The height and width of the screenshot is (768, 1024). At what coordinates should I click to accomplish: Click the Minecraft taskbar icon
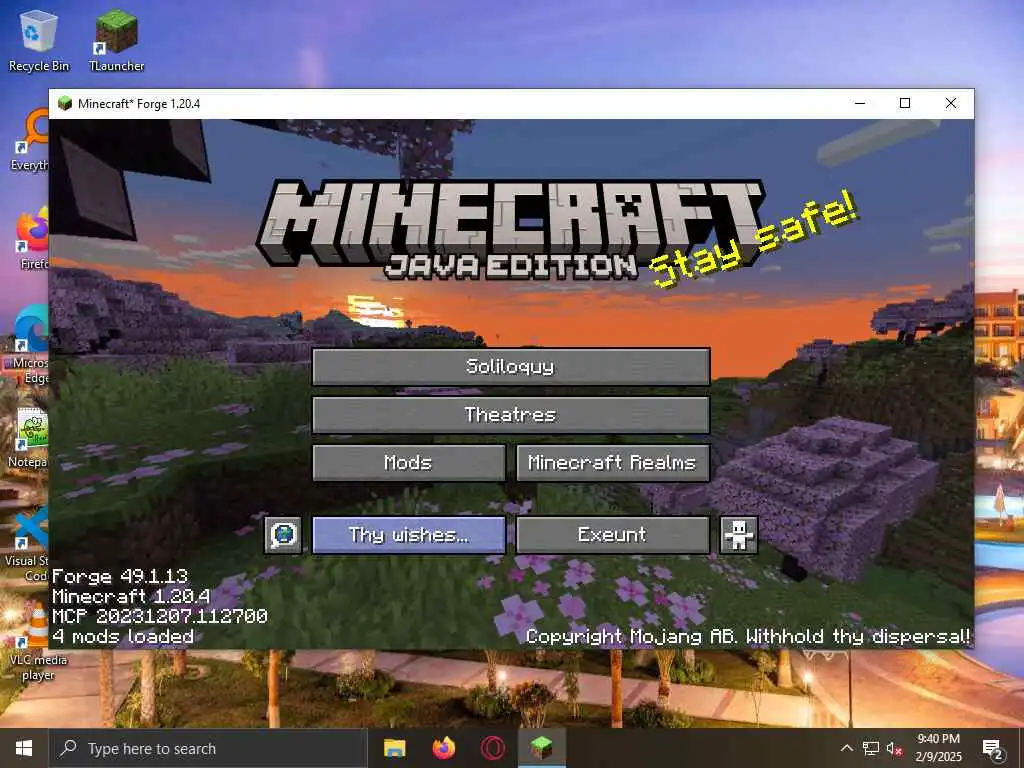(x=542, y=748)
